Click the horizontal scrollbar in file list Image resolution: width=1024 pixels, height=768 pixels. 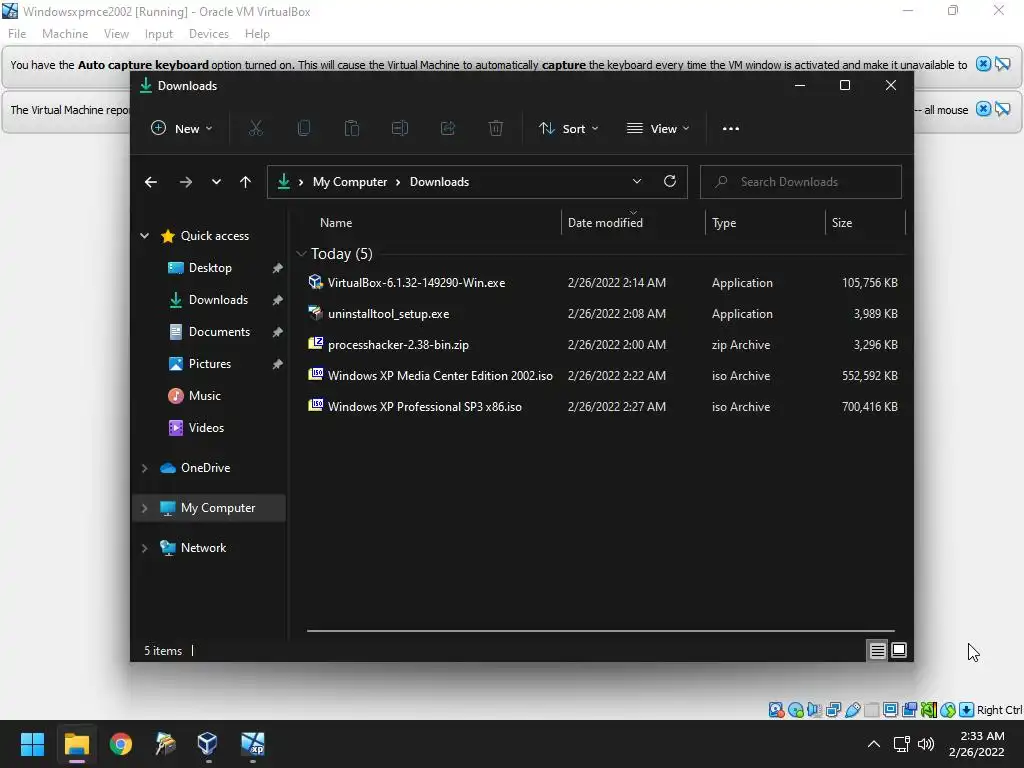pos(601,631)
